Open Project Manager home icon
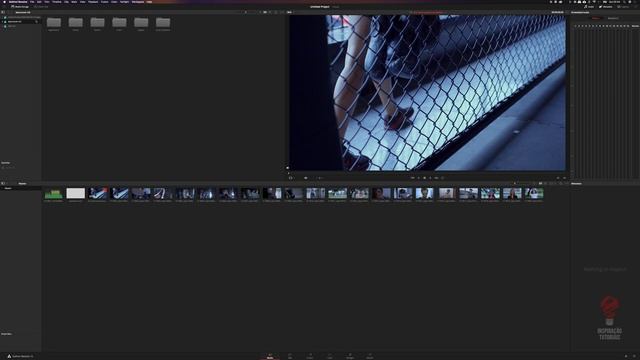 (626, 356)
